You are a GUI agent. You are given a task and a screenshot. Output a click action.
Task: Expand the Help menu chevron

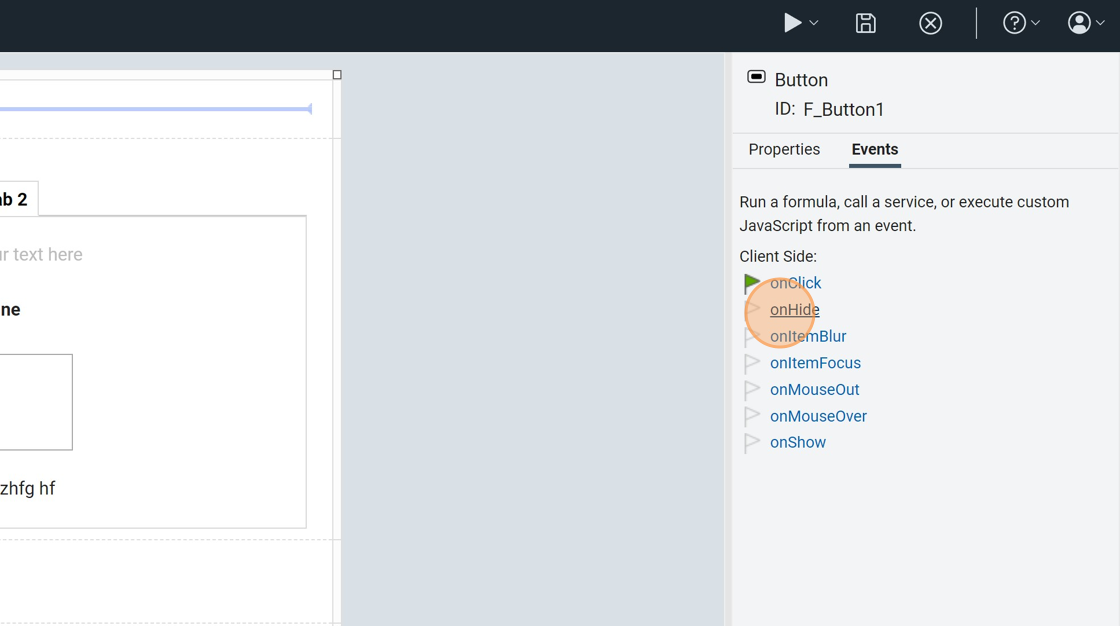click(x=1036, y=23)
